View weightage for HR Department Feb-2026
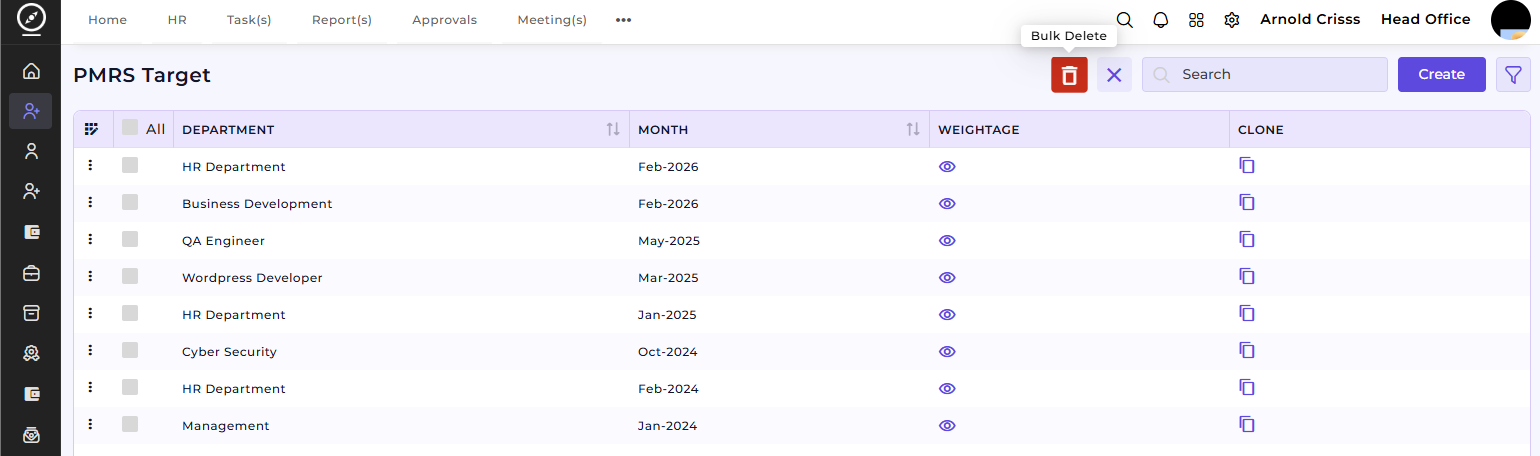 (947, 167)
